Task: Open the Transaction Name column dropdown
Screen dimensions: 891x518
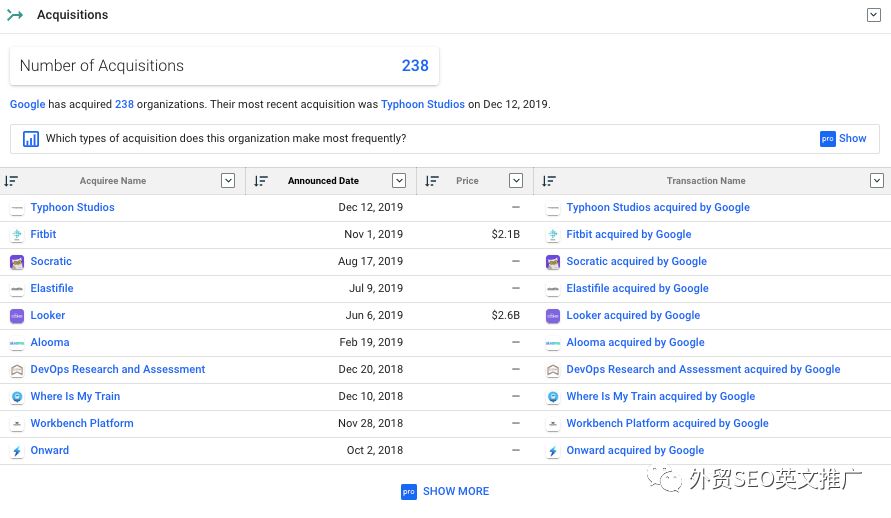Action: pos(877,181)
